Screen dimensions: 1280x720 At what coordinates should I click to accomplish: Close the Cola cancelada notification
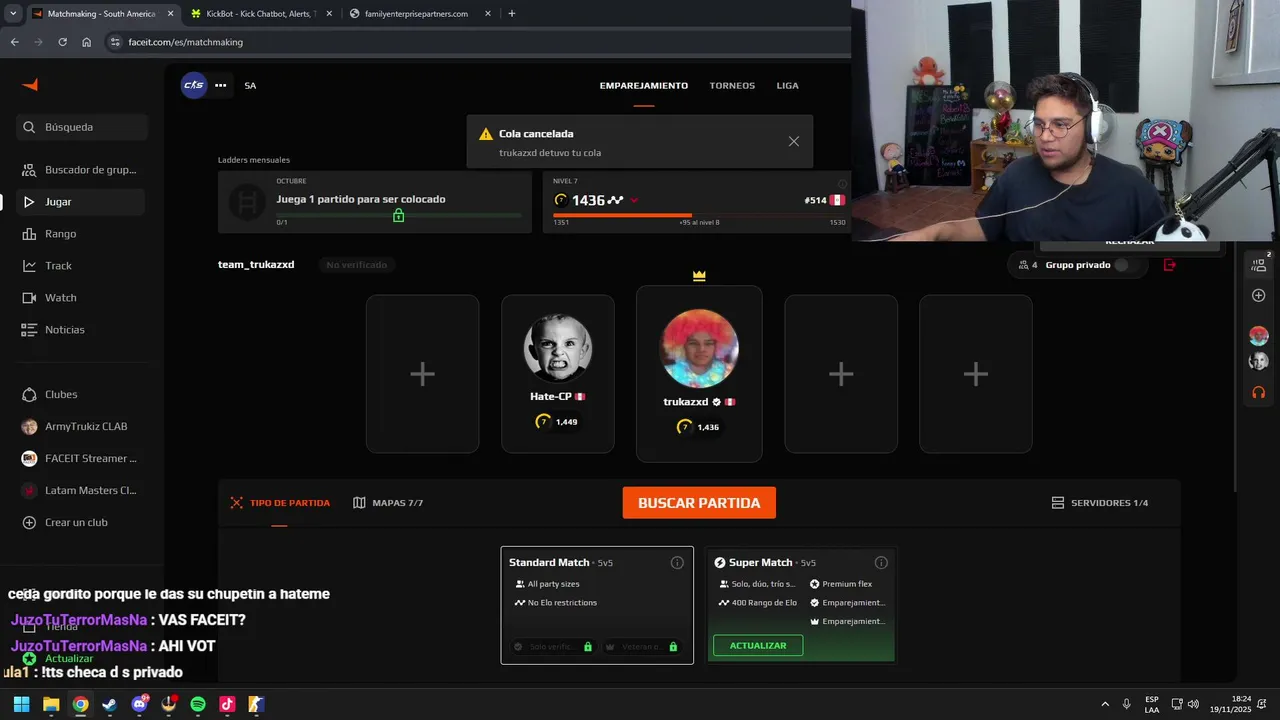[x=794, y=141]
